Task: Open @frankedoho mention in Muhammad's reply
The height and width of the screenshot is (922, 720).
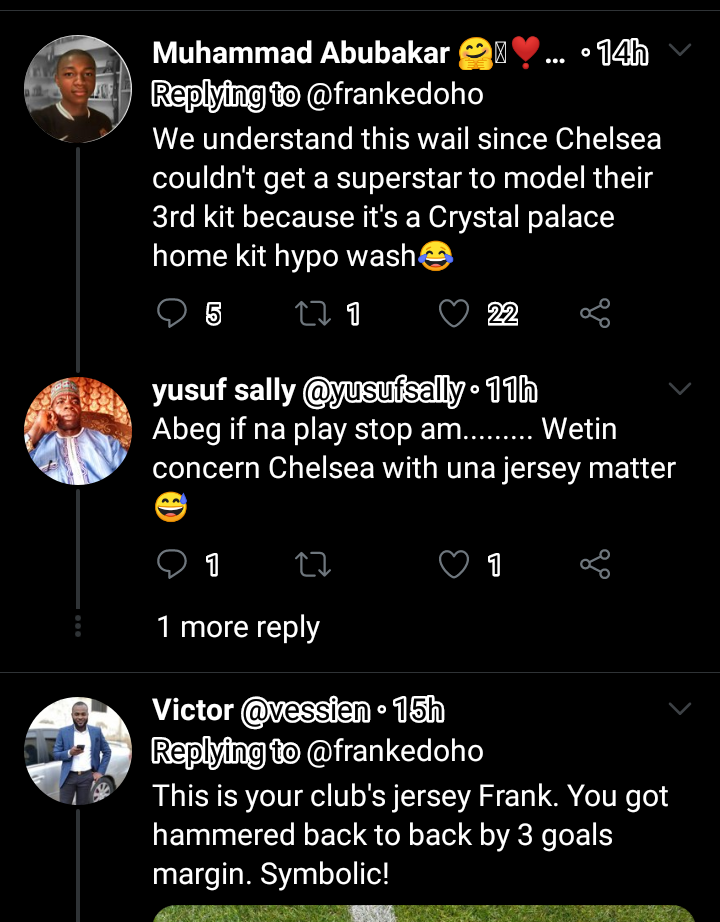Action: click(x=395, y=94)
